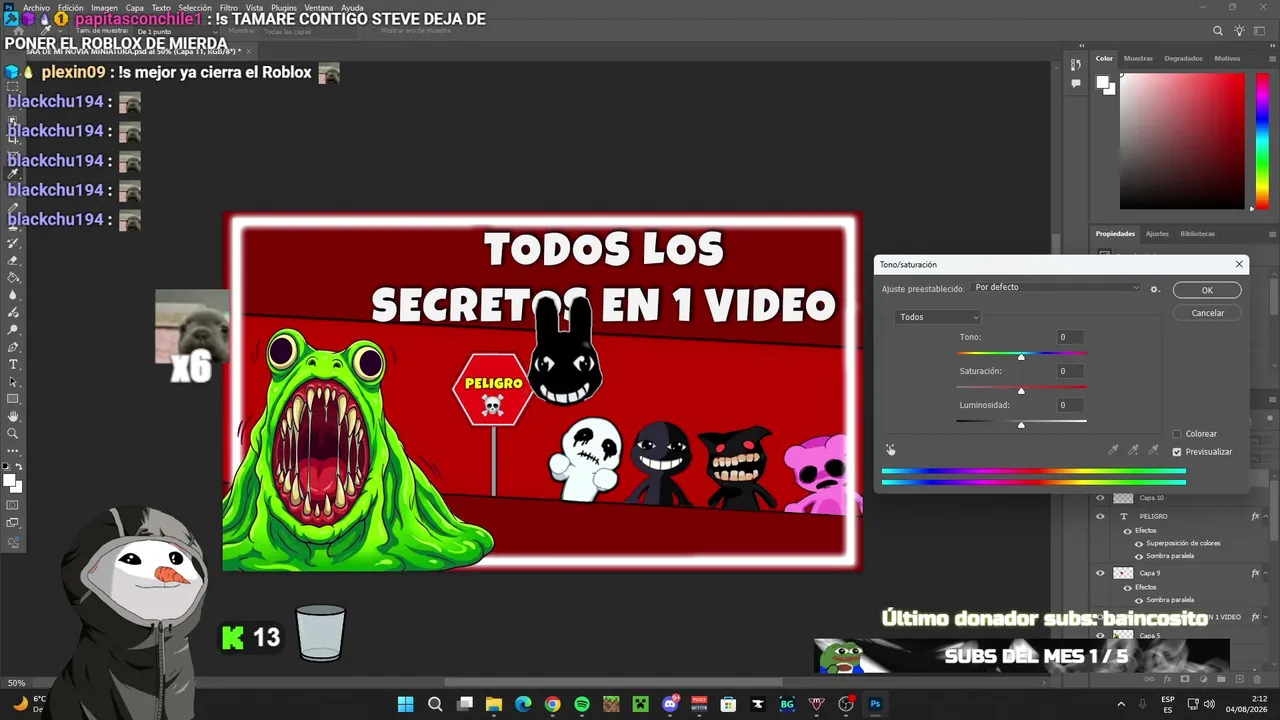The height and width of the screenshot is (720, 1280).
Task: Open Spotify from the taskbar
Action: click(x=582, y=704)
